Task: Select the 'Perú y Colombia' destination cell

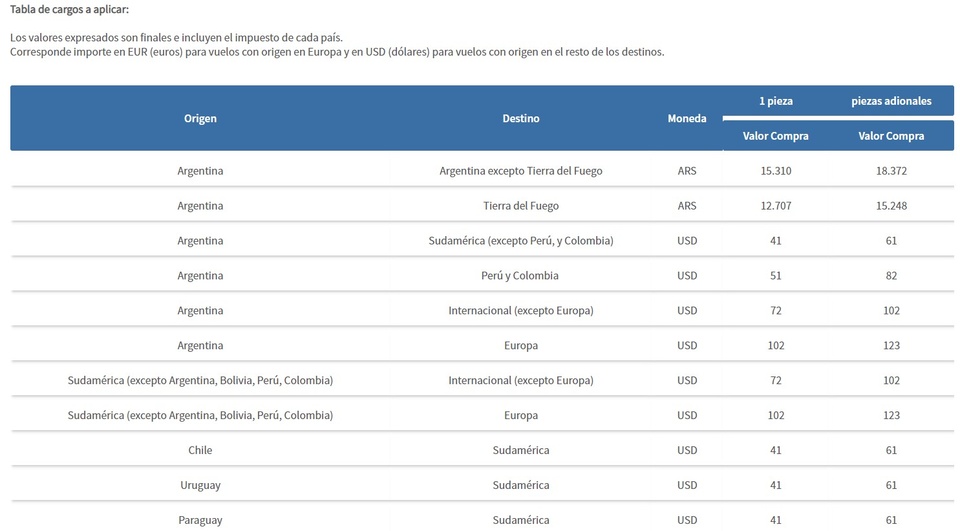Action: (521, 276)
